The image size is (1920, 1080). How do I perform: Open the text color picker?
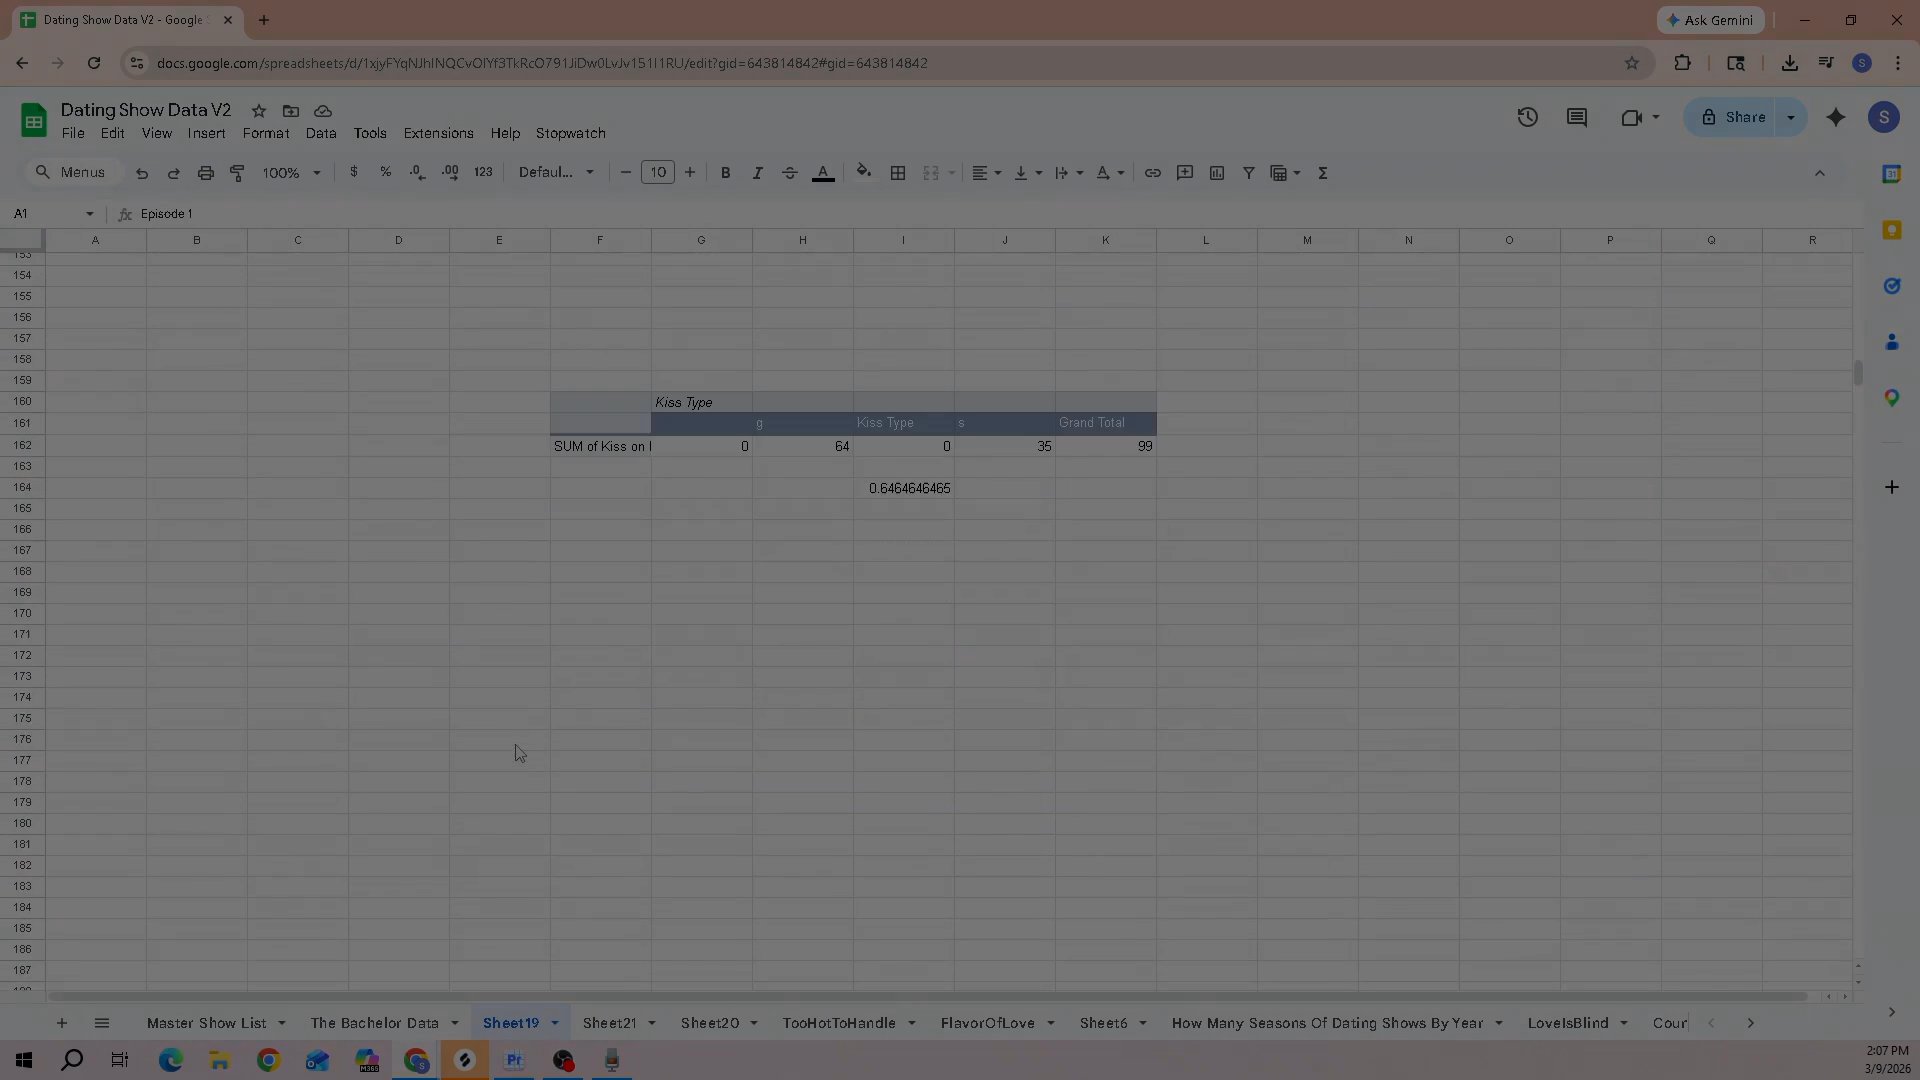click(x=823, y=173)
